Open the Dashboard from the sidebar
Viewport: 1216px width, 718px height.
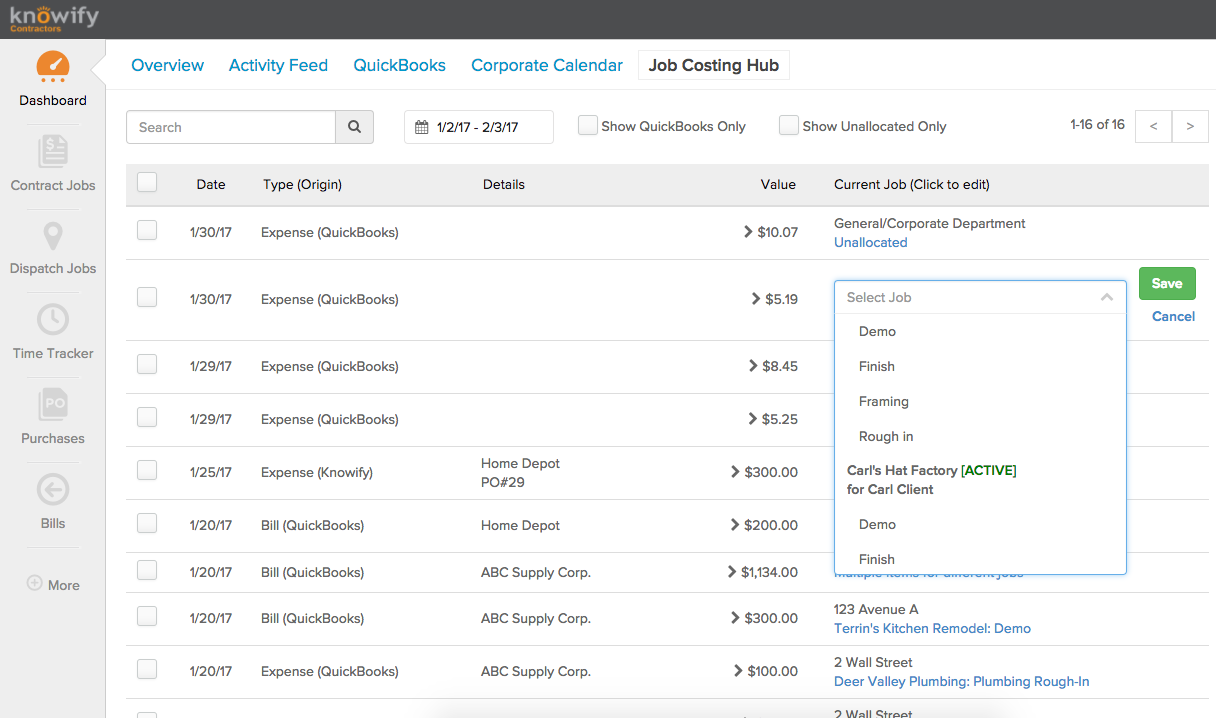[x=53, y=78]
